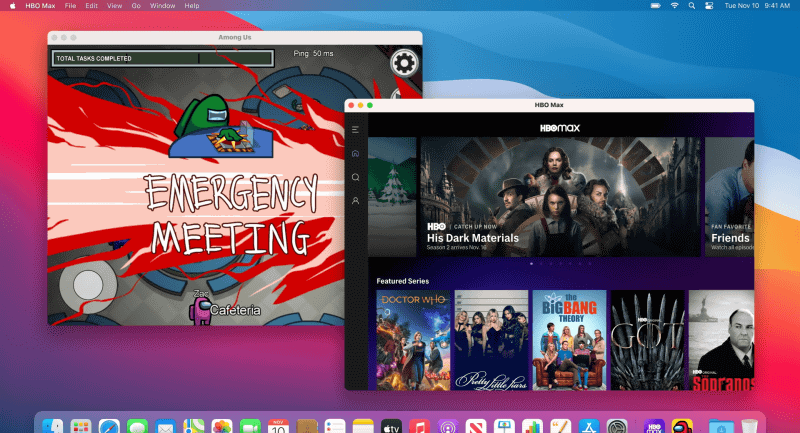Open the Go menu
800x433 pixels.
(x=136, y=6)
